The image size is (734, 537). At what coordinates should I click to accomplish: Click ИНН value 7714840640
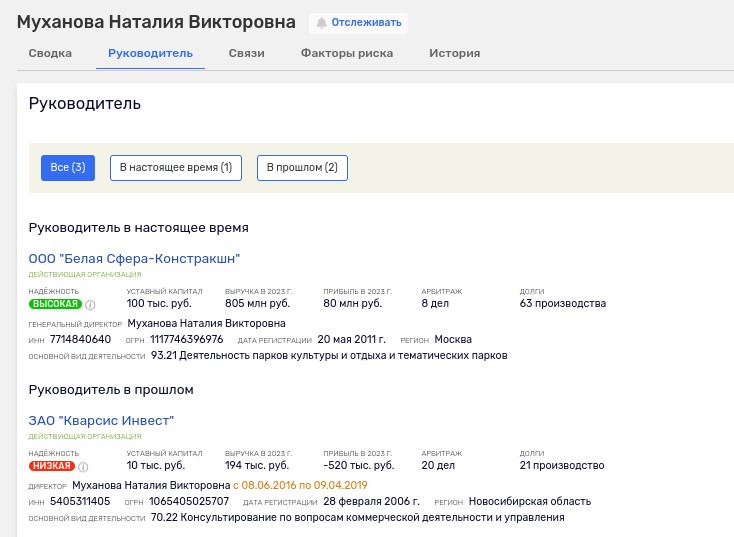click(81, 339)
